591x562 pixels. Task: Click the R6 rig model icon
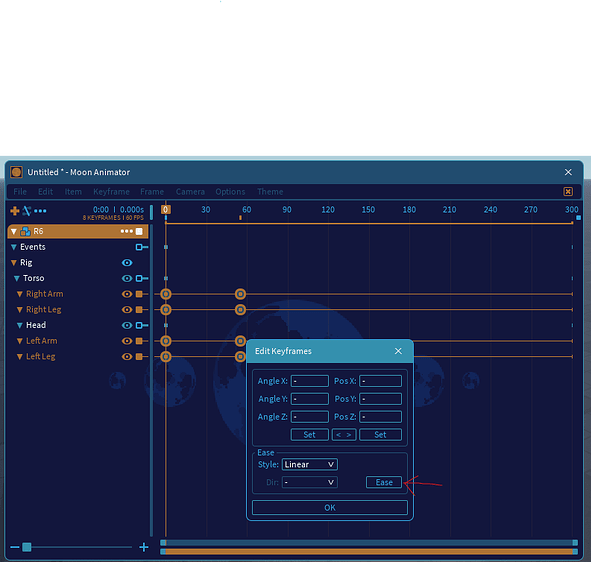pyautogui.click(x=25, y=231)
